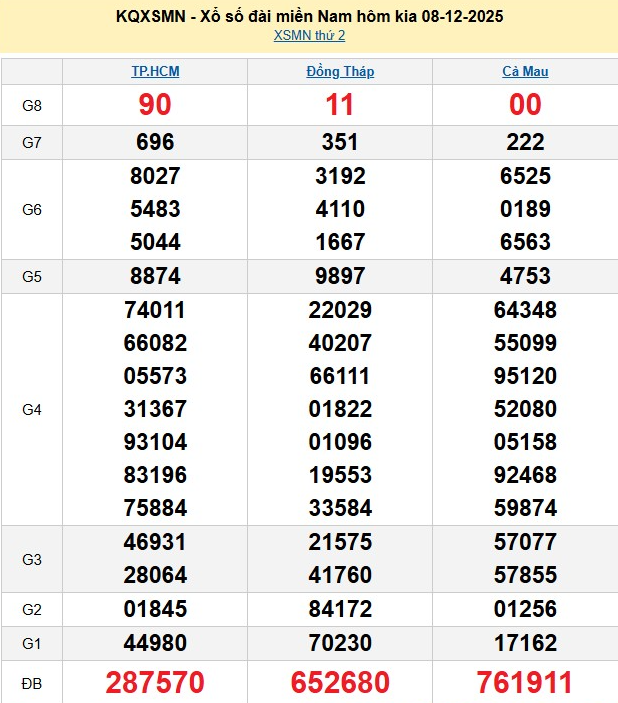
Task: Click the G4 number 83196
Action: tap(155, 475)
